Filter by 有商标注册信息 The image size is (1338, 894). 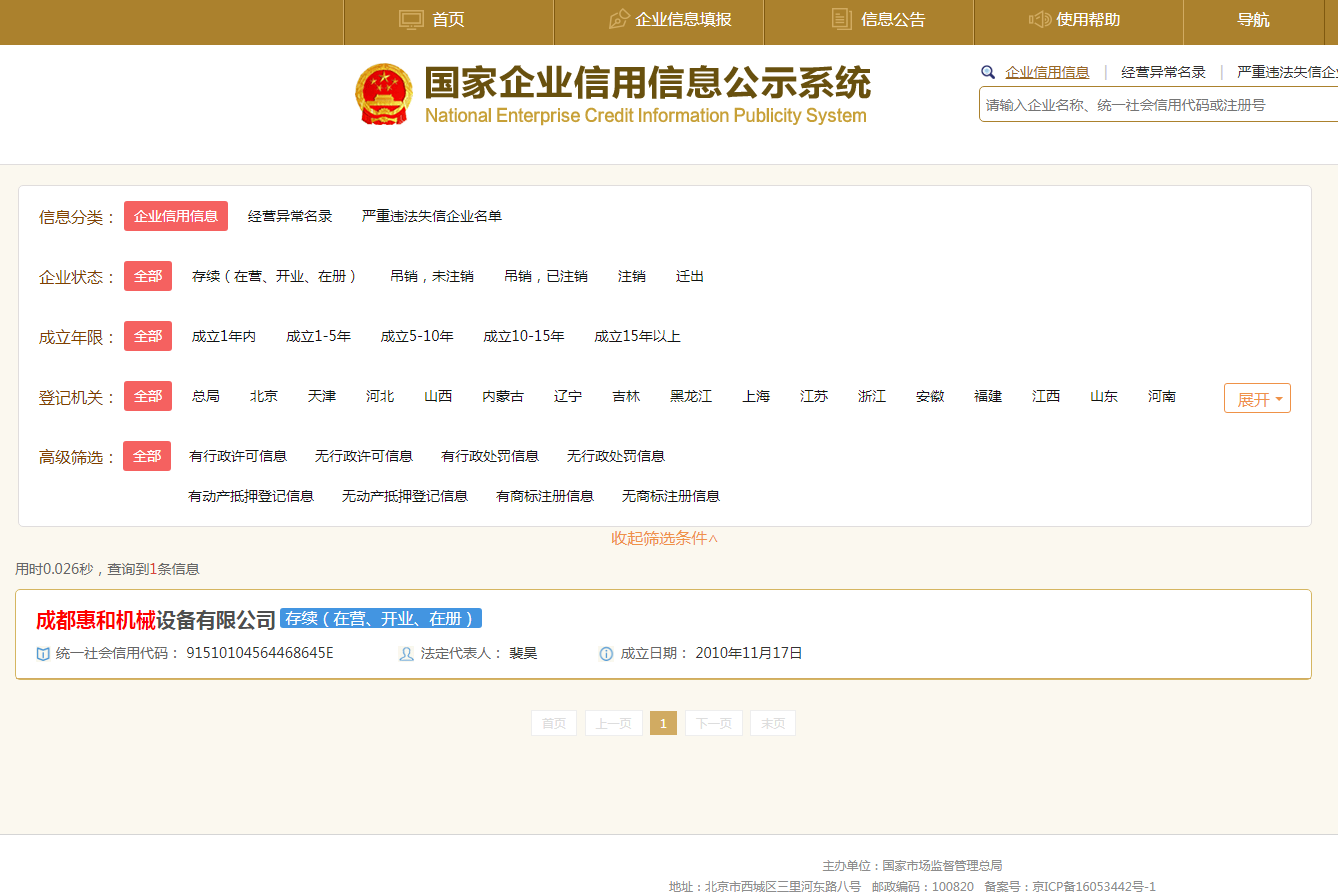[545, 496]
